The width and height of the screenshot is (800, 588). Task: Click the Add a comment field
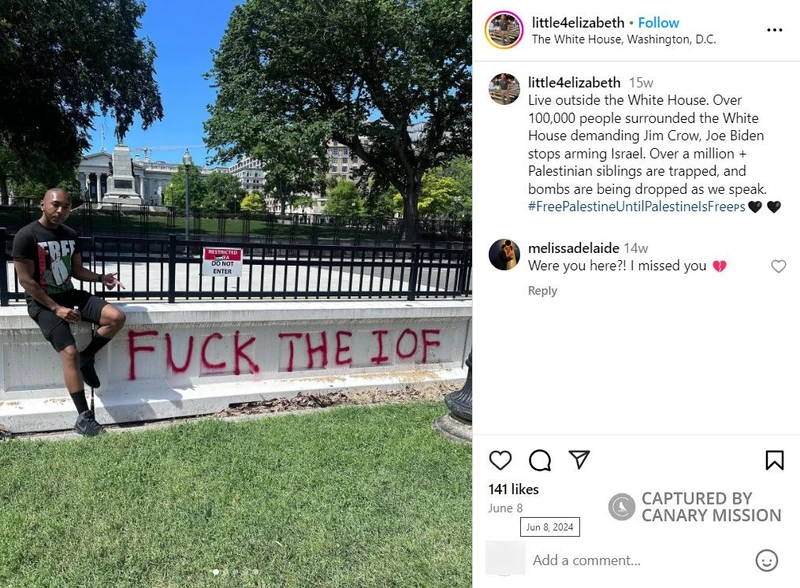point(640,560)
